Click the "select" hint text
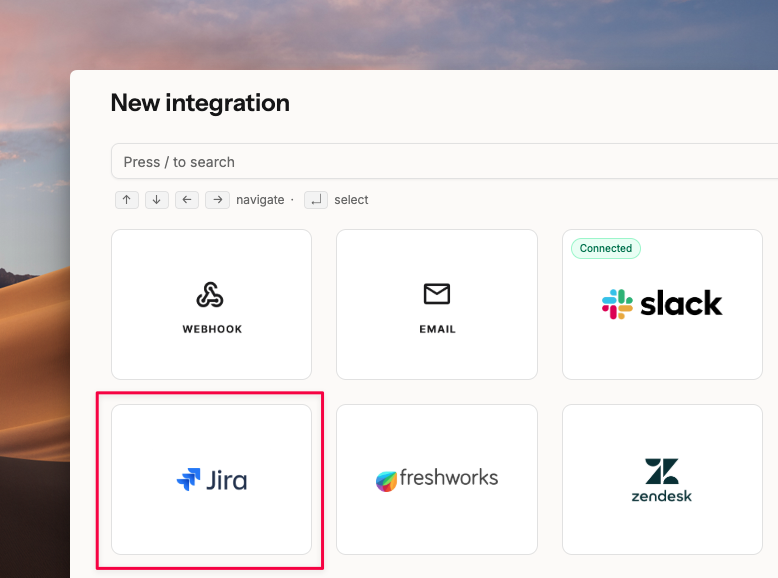Image resolution: width=778 pixels, height=578 pixels. [x=351, y=200]
